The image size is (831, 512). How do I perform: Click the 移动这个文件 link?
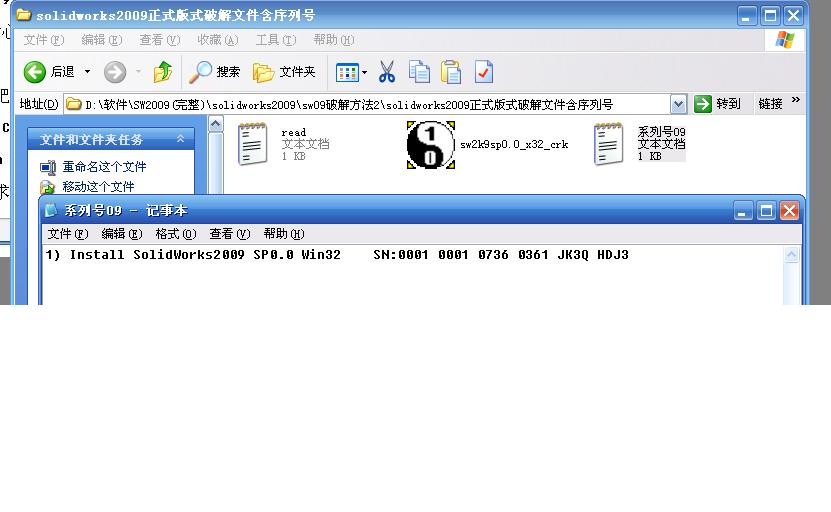99,187
